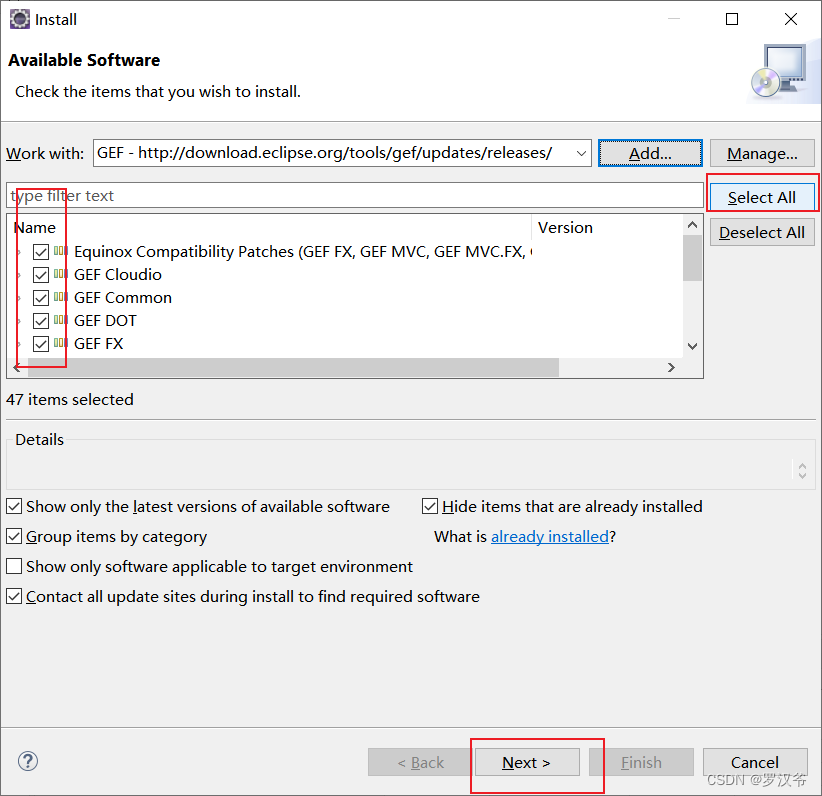Image resolution: width=822 pixels, height=796 pixels.
Task: Cancel the install dialog
Action: pyautogui.click(x=755, y=762)
